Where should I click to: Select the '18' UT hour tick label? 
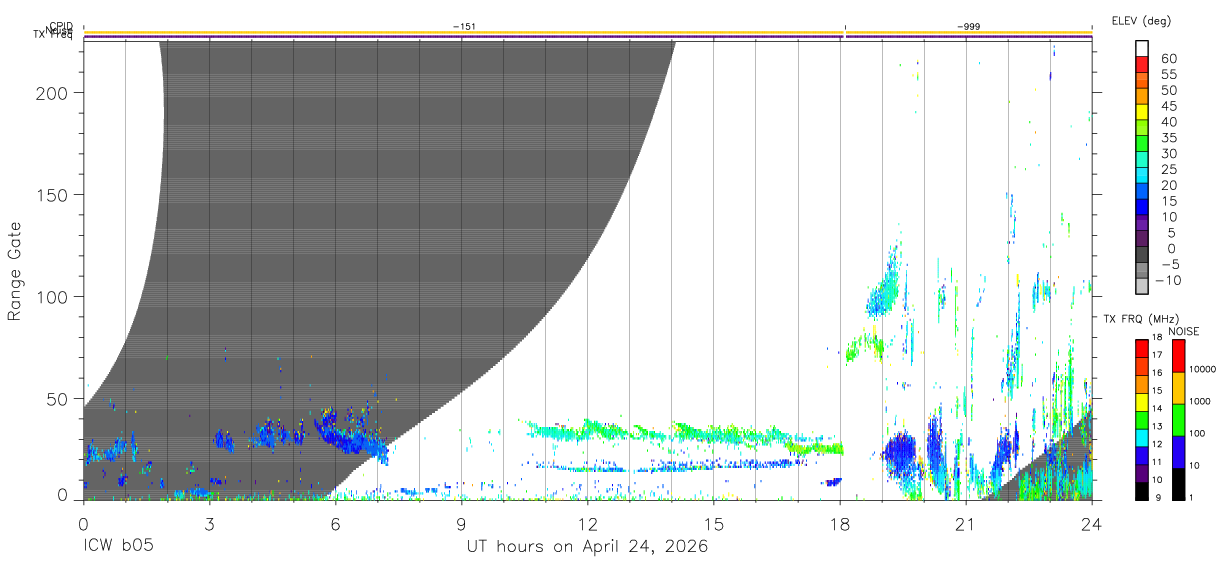click(x=840, y=523)
